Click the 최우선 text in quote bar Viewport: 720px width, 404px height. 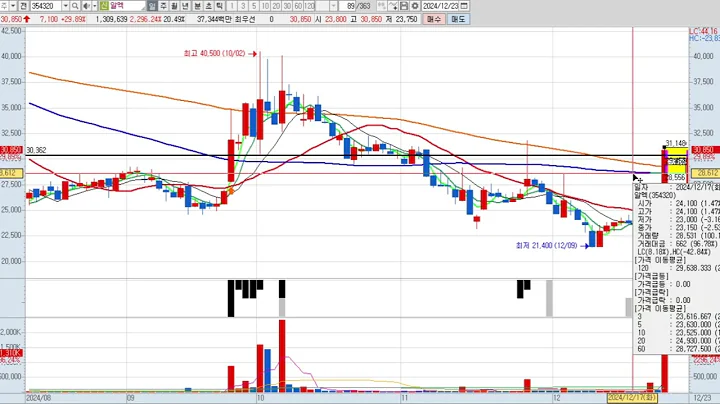pyautogui.click(x=245, y=19)
